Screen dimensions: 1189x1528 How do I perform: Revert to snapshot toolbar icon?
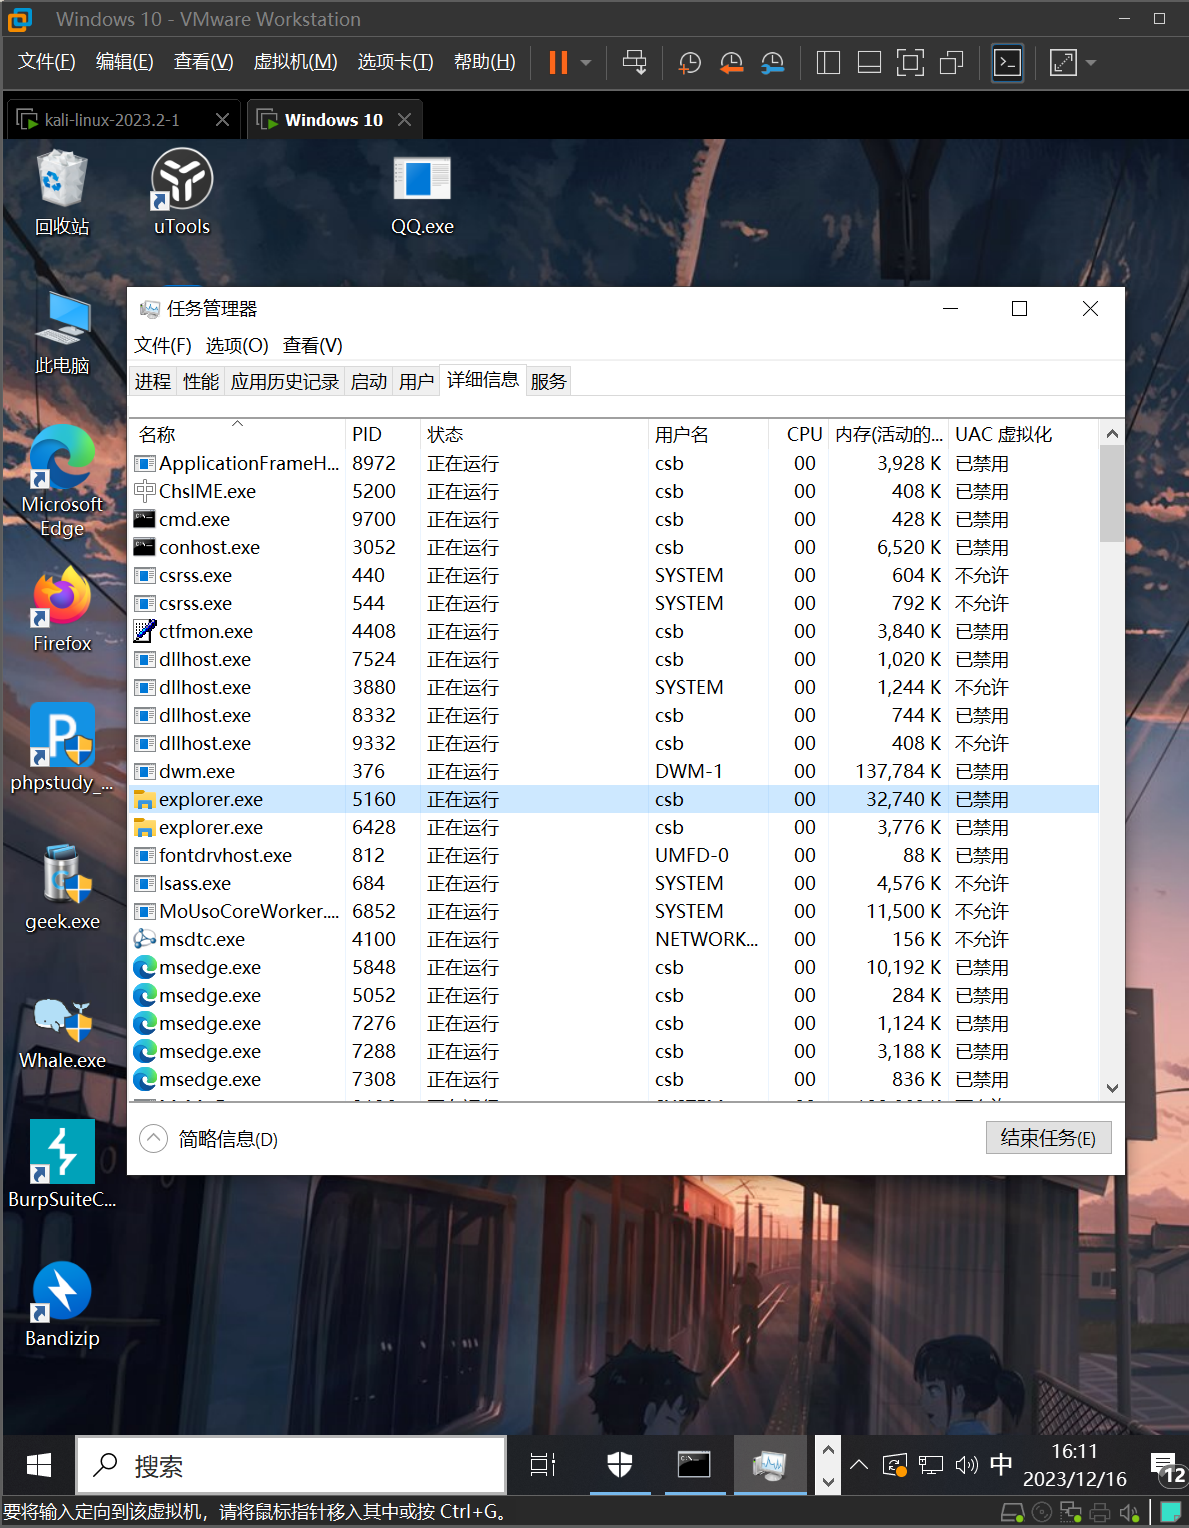[x=732, y=62]
